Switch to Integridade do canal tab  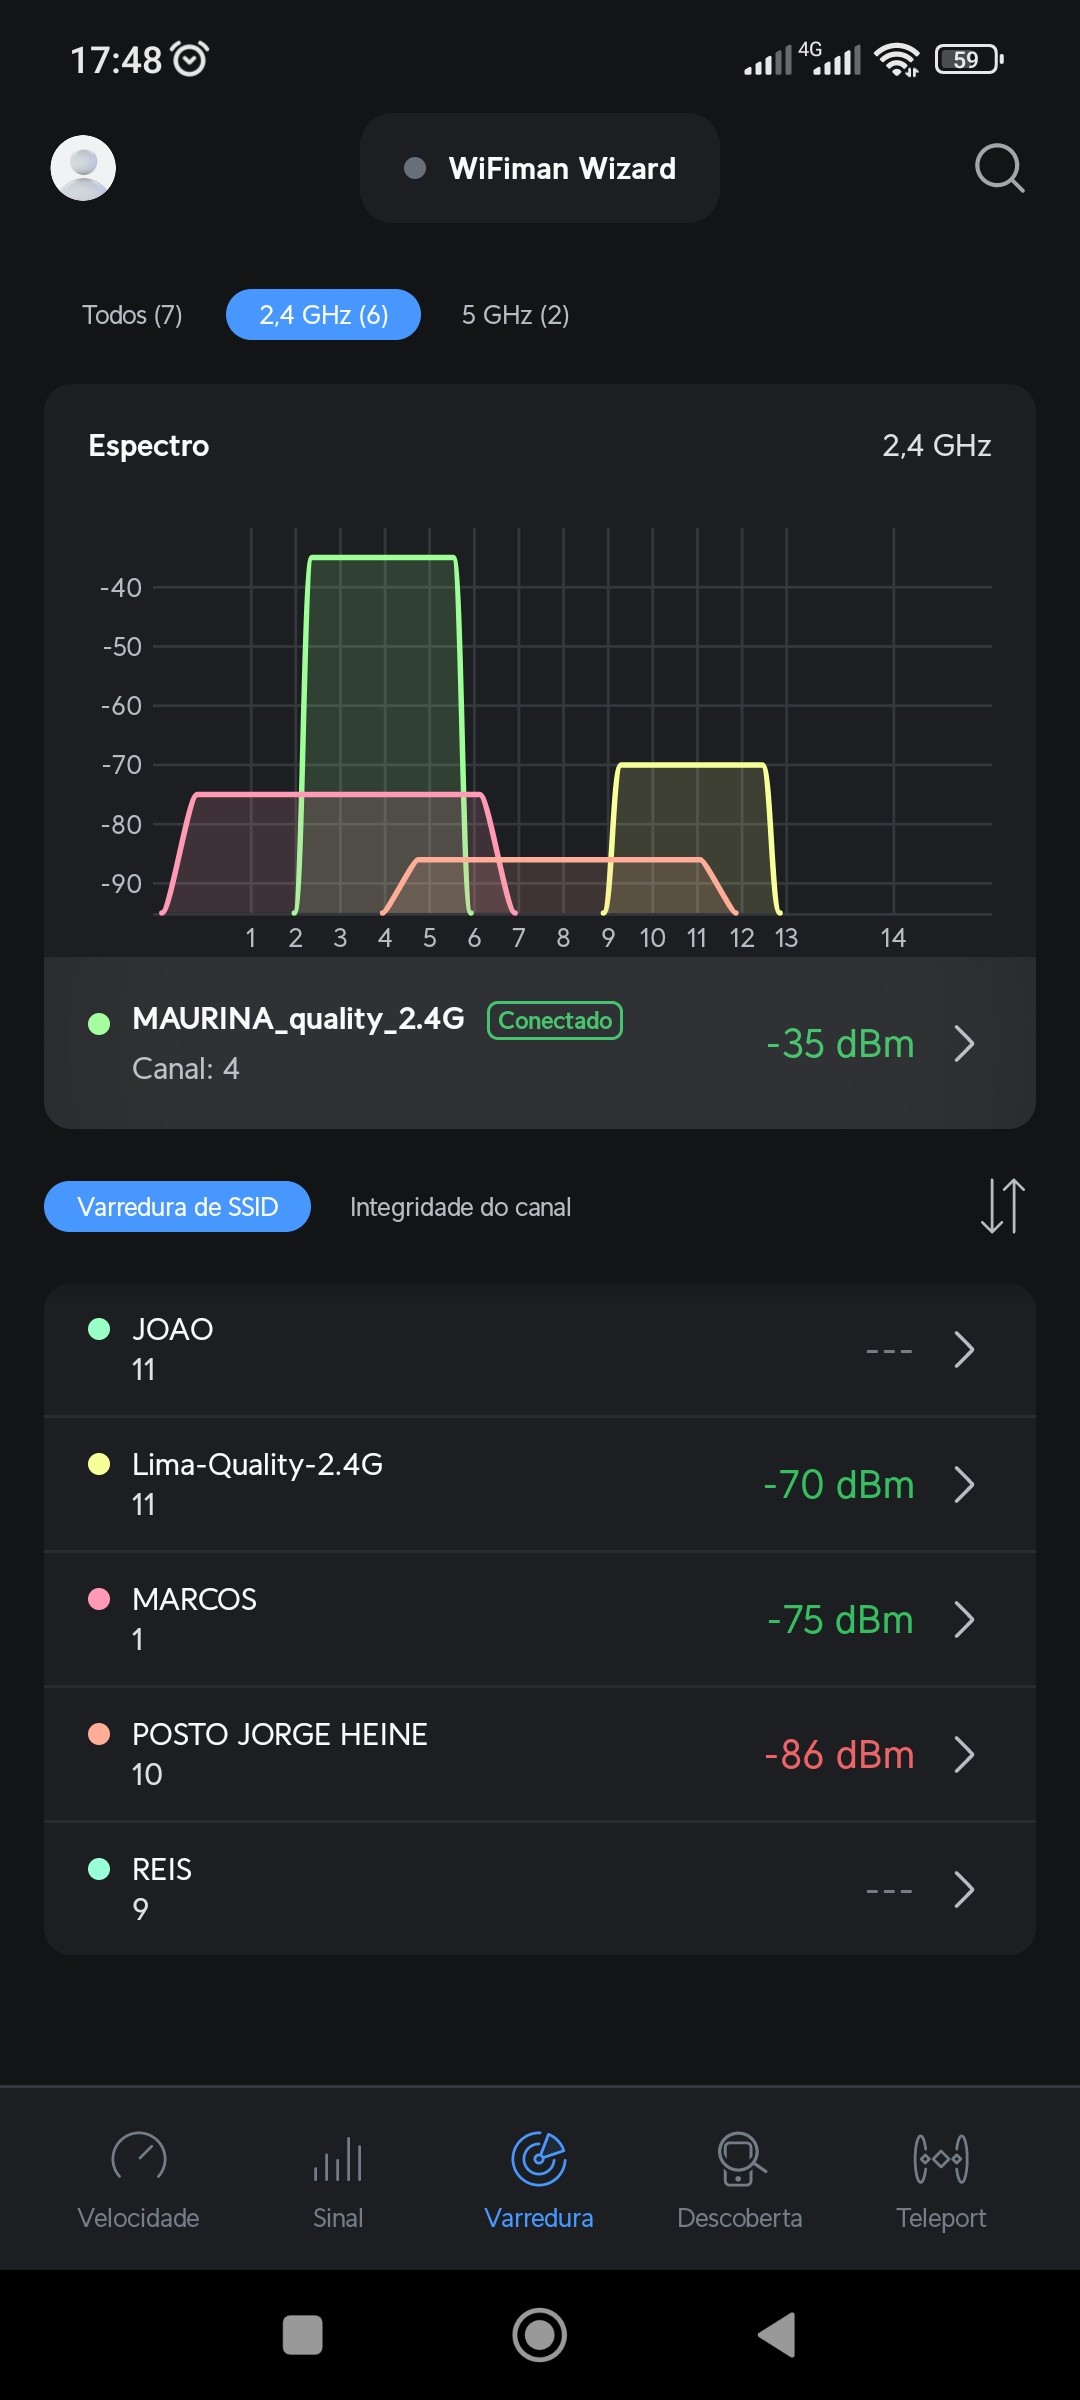[460, 1207]
